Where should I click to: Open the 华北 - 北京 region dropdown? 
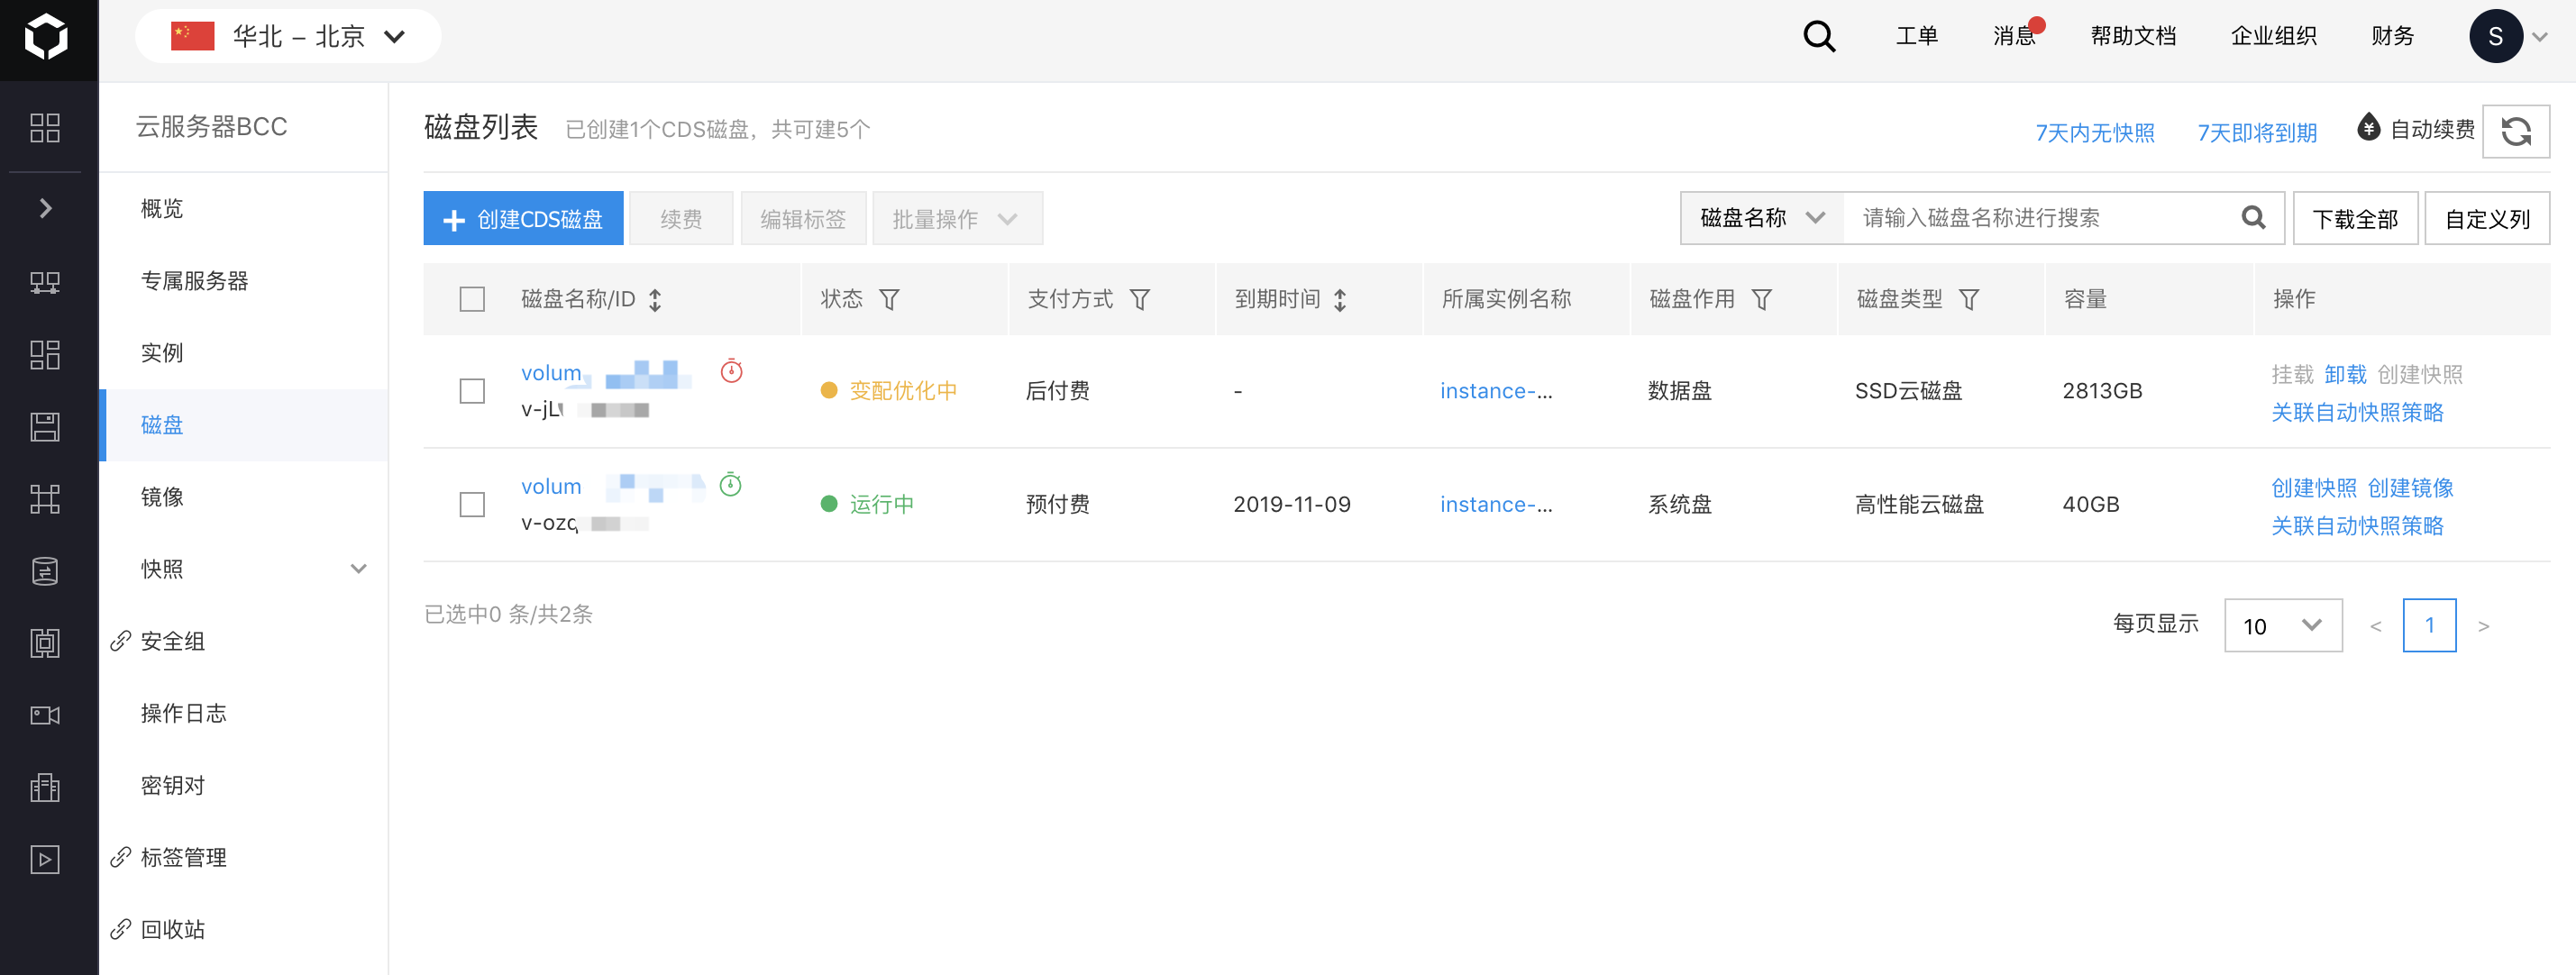pyautogui.click(x=288, y=37)
